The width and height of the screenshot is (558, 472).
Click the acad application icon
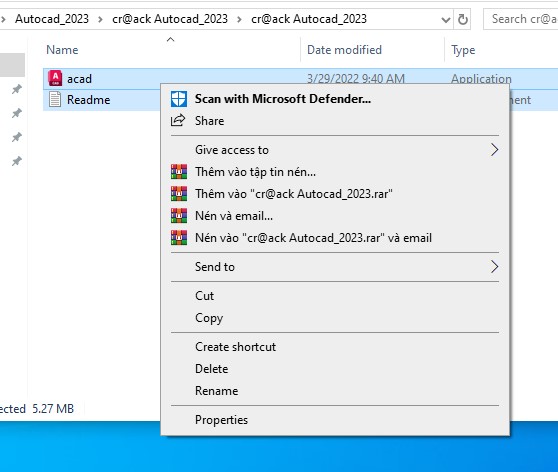(x=55, y=78)
